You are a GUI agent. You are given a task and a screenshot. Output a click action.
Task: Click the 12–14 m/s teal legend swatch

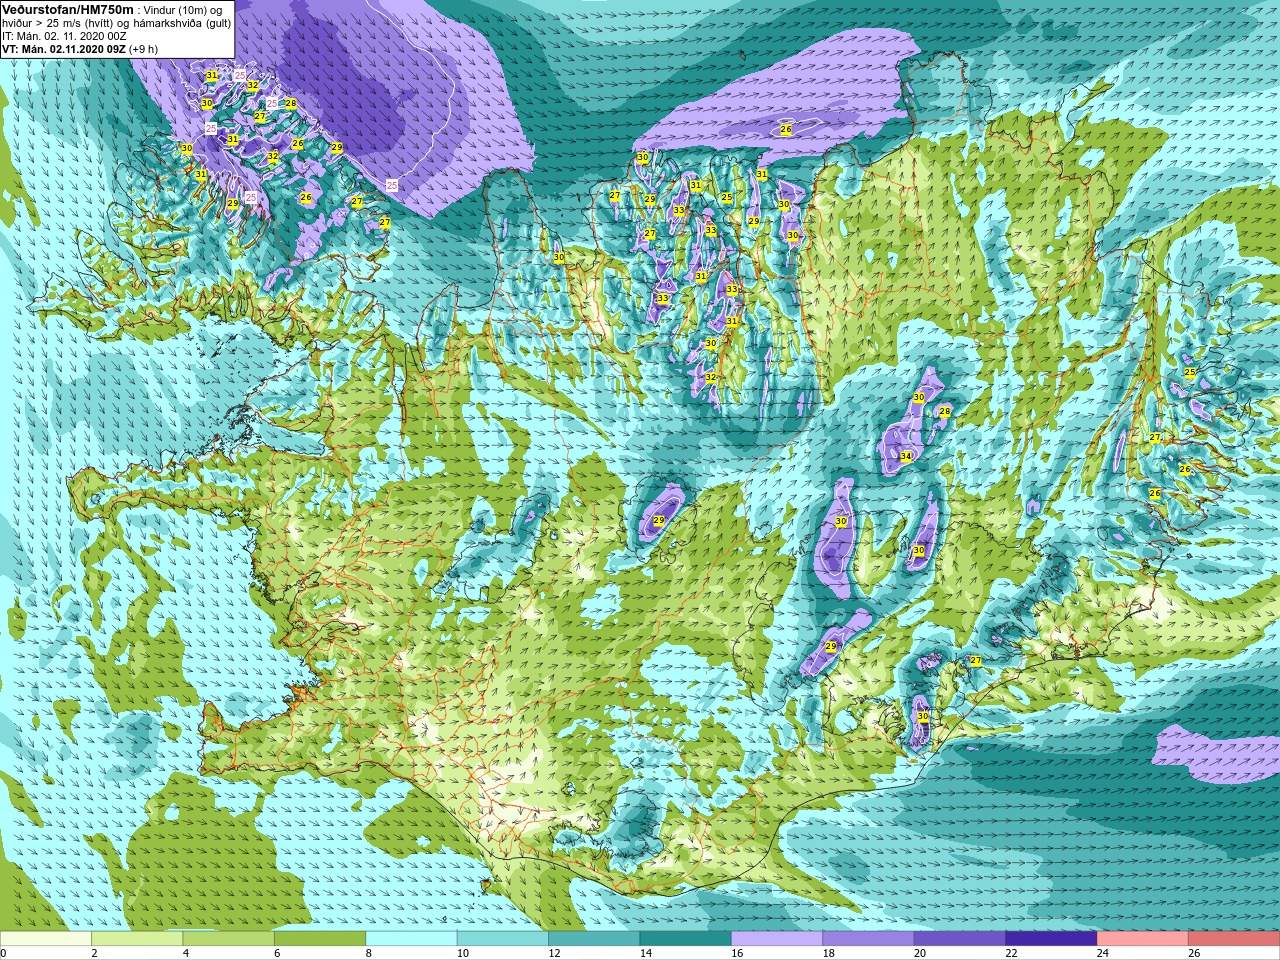(594, 939)
